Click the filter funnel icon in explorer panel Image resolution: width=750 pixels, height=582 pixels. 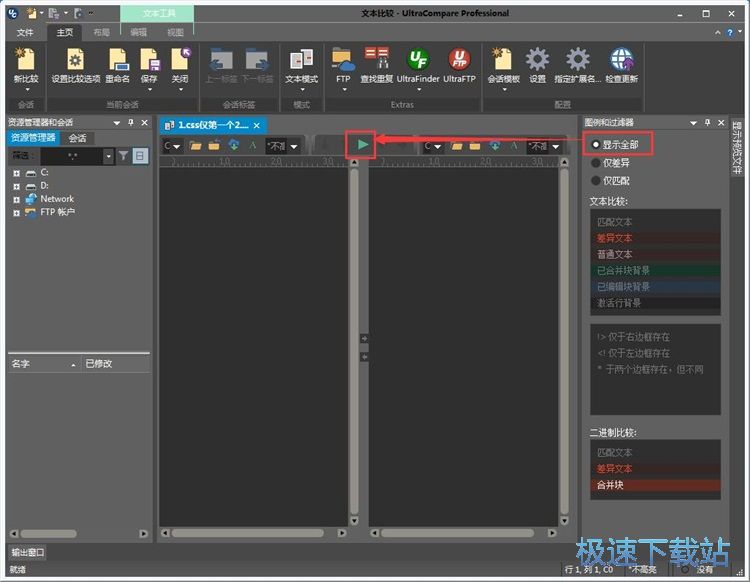click(124, 156)
